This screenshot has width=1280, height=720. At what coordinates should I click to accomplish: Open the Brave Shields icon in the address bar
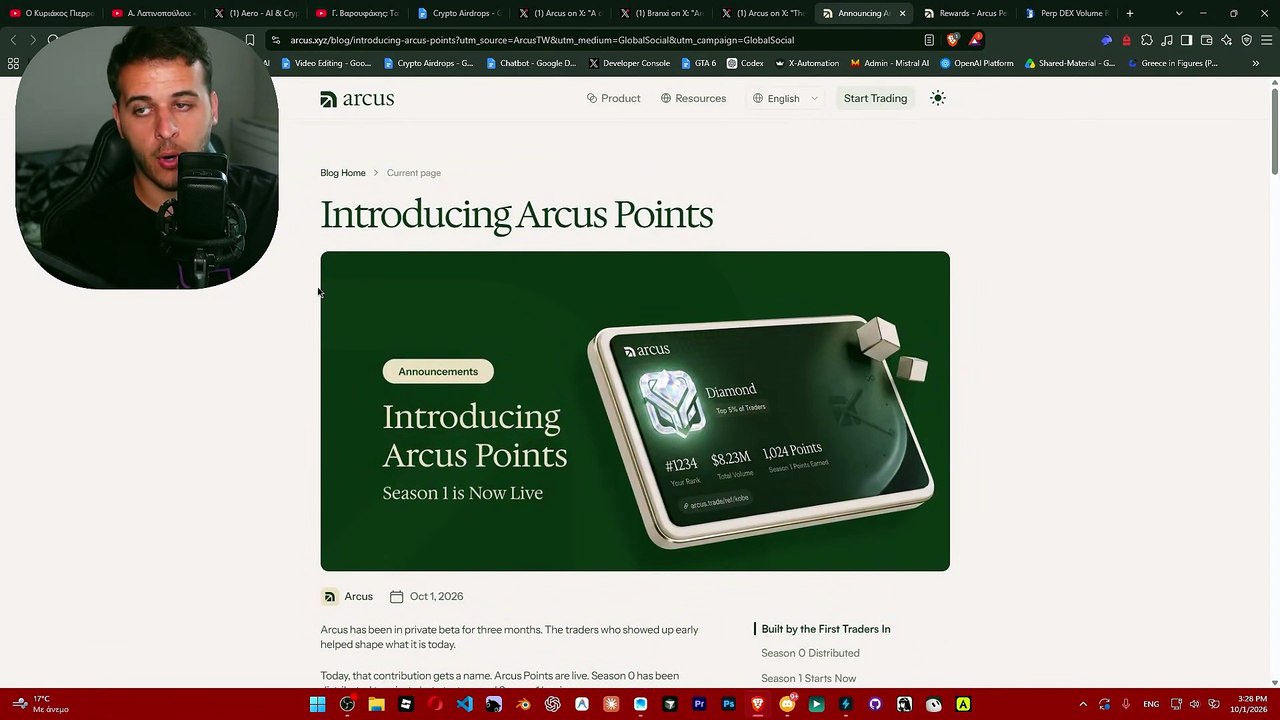tap(952, 40)
